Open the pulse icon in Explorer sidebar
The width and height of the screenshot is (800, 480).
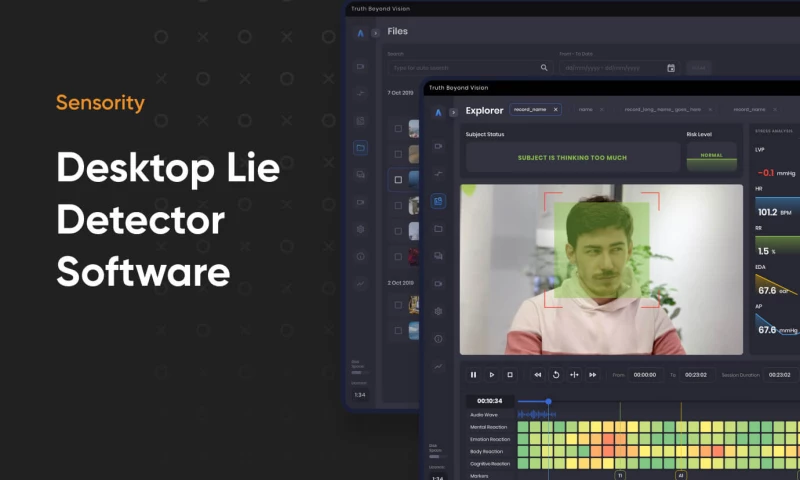tap(438, 173)
